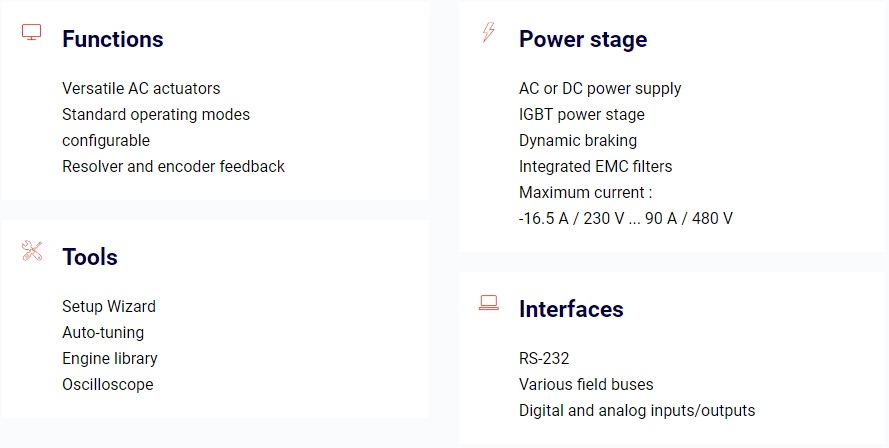Click the laptop icon beside Interfaces
Viewport: 889px width, 448px height.
tap(489, 303)
